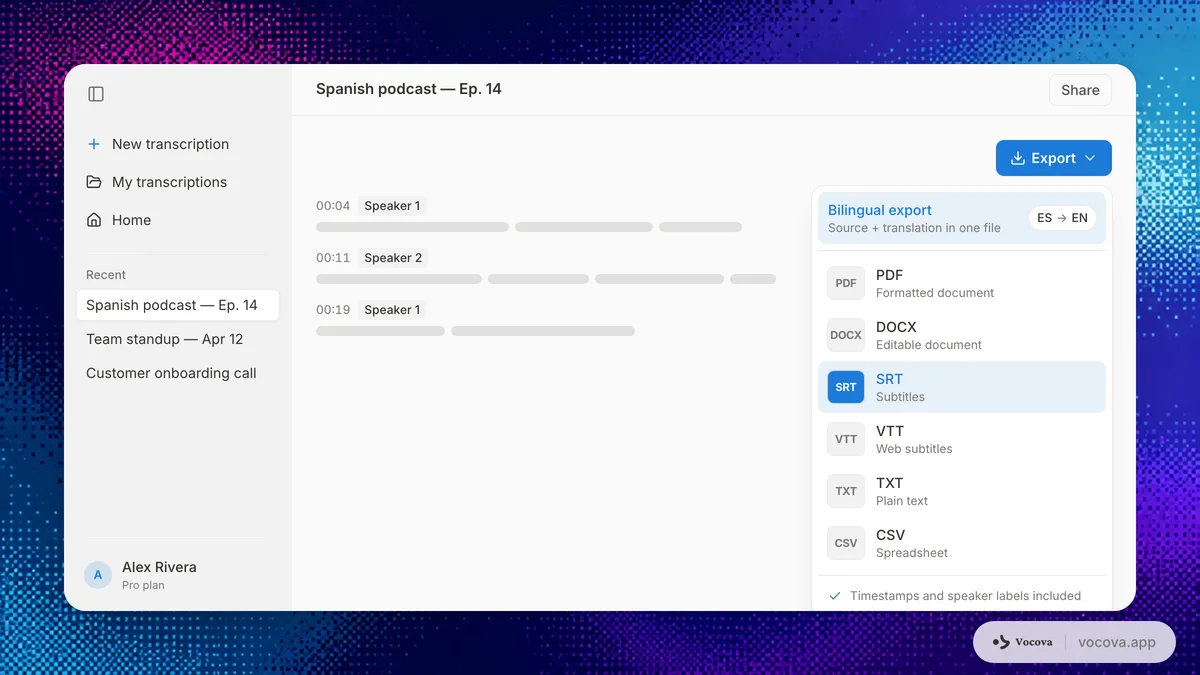The height and width of the screenshot is (675, 1200).
Task: Choose DOCX Editable document export
Action: click(962, 335)
